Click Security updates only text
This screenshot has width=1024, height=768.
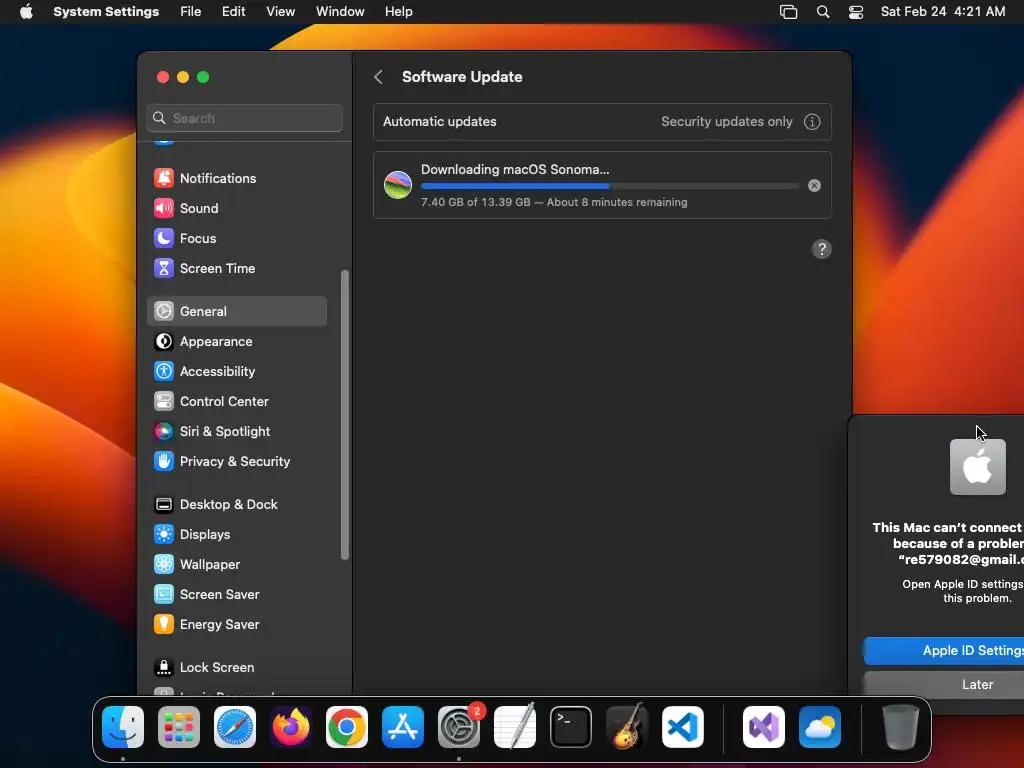(727, 122)
